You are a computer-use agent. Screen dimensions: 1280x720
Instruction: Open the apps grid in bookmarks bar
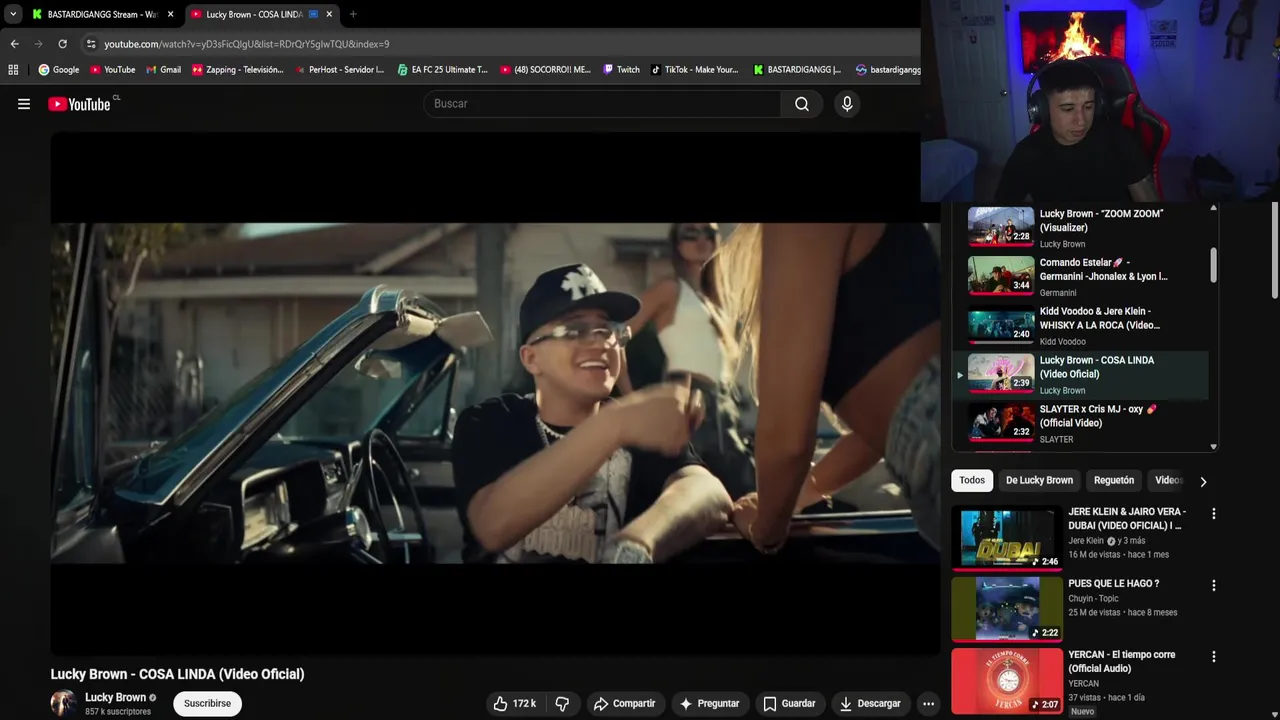[13, 70]
